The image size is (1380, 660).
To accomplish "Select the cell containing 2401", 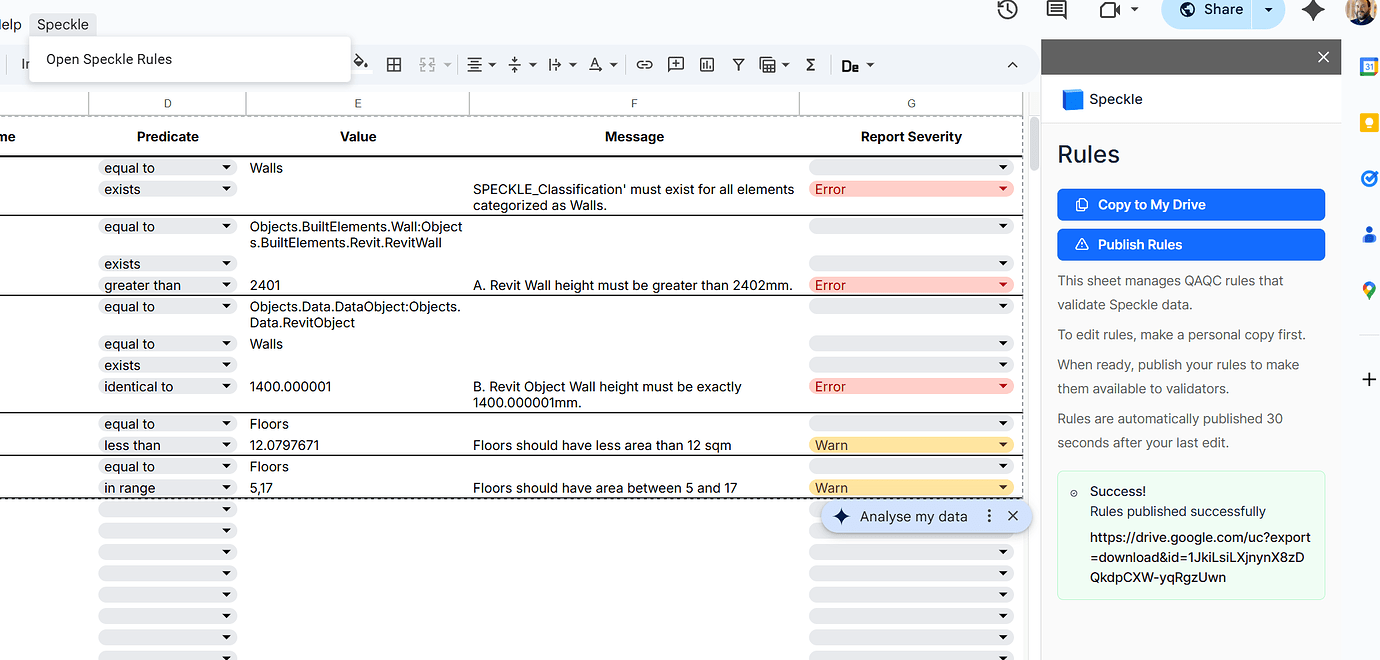I will (x=357, y=286).
